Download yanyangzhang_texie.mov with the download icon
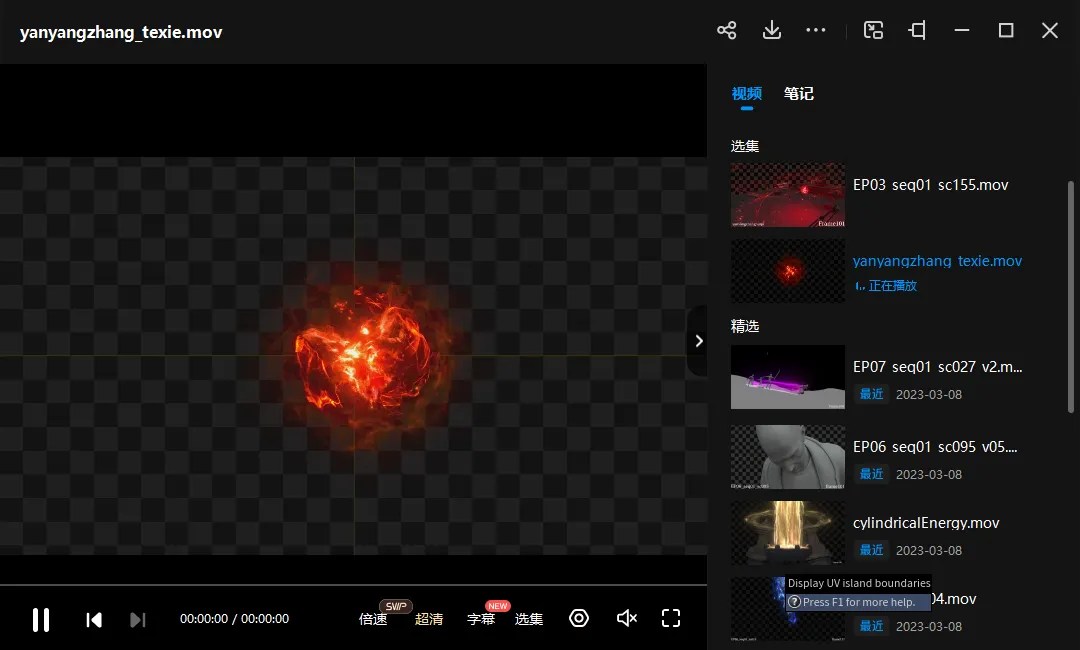The image size is (1080, 650). pyautogui.click(x=771, y=30)
